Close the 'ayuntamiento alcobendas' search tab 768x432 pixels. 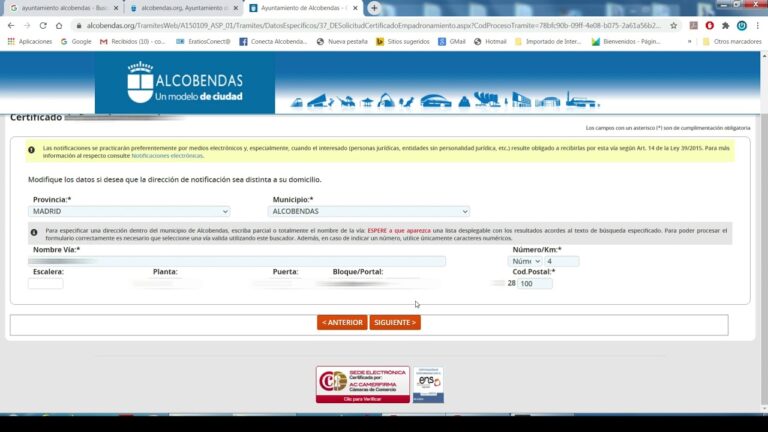click(x=116, y=8)
